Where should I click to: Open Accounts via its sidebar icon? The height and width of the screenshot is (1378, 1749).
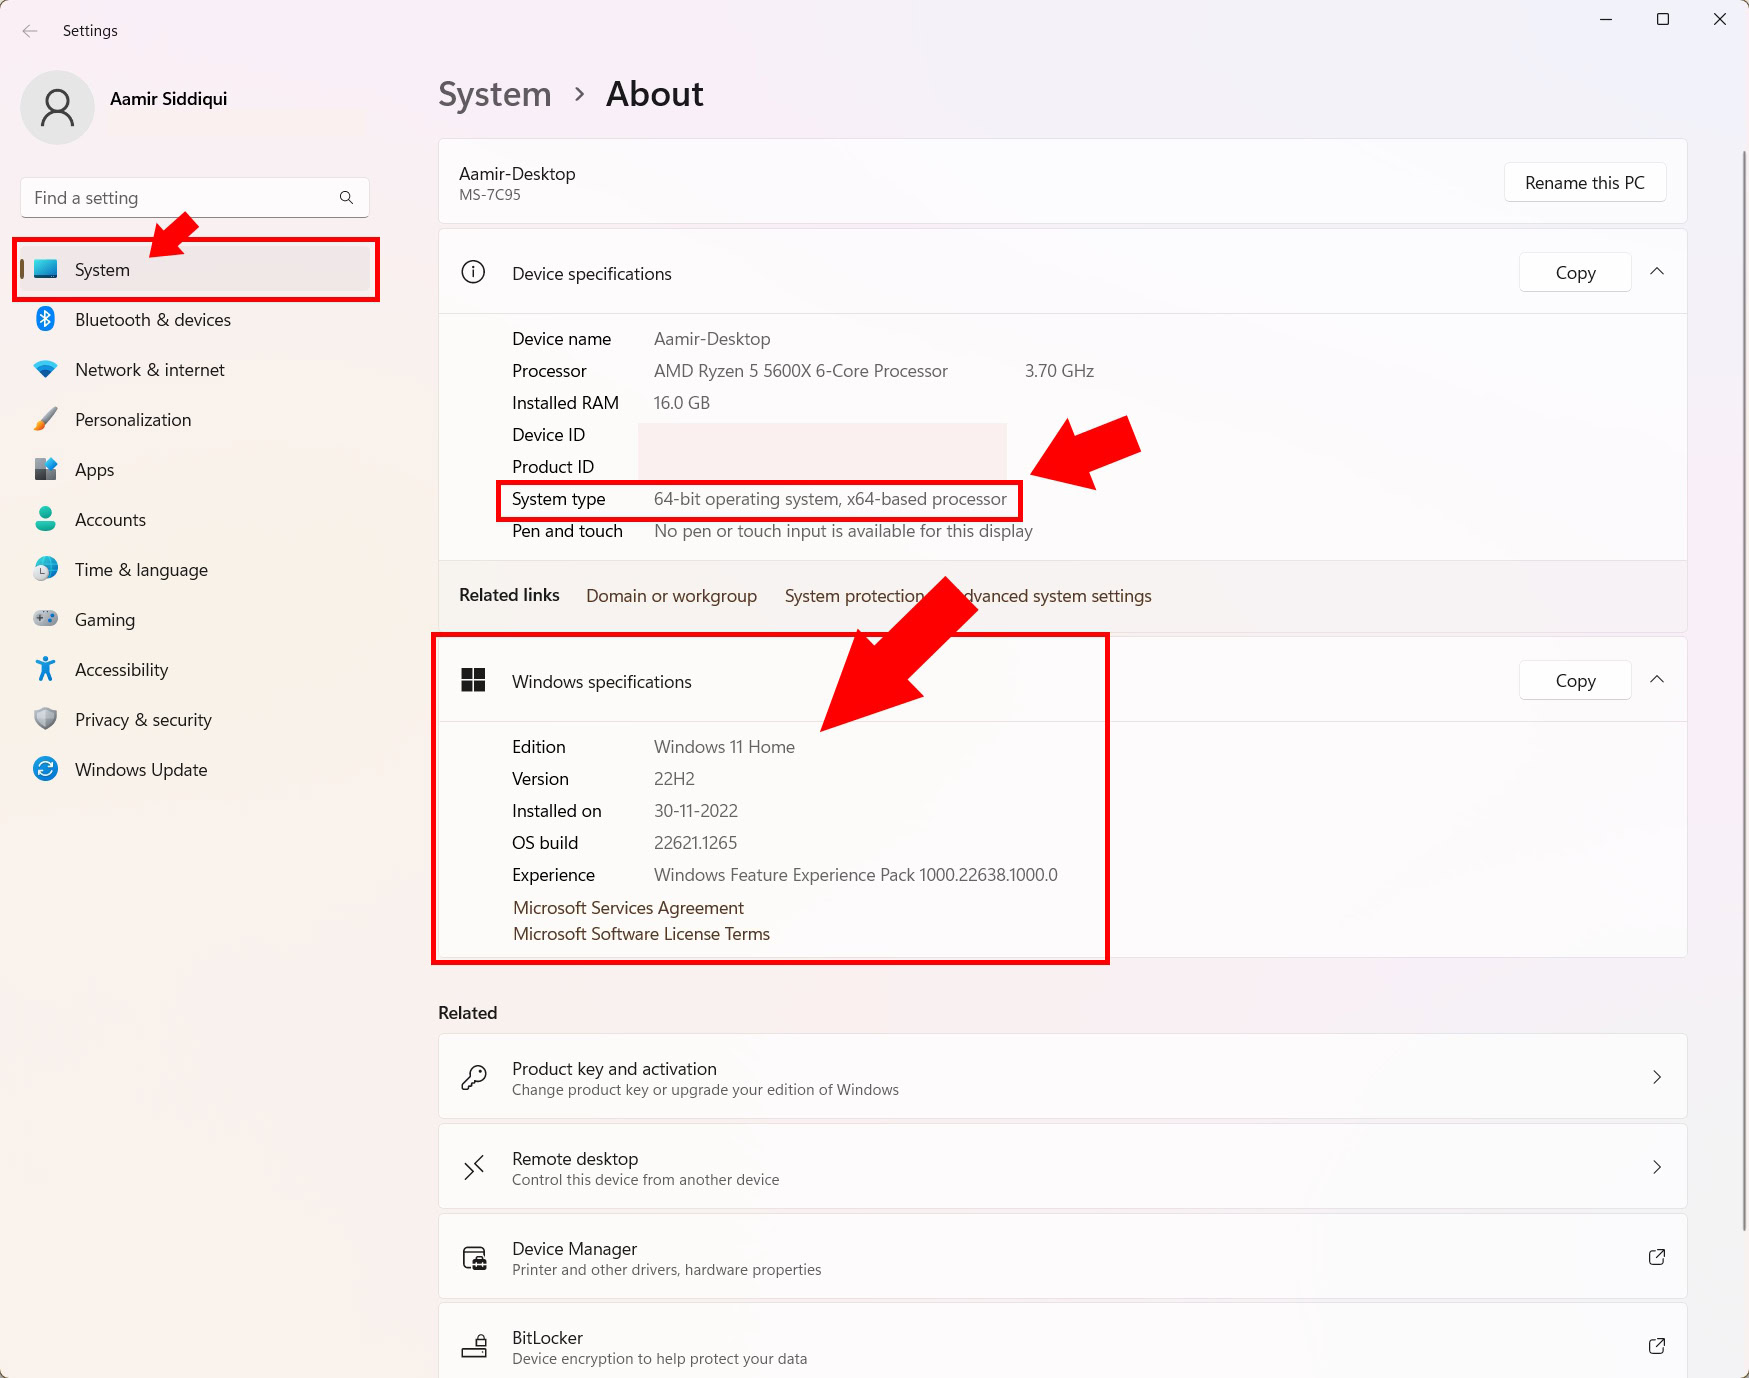(x=46, y=519)
